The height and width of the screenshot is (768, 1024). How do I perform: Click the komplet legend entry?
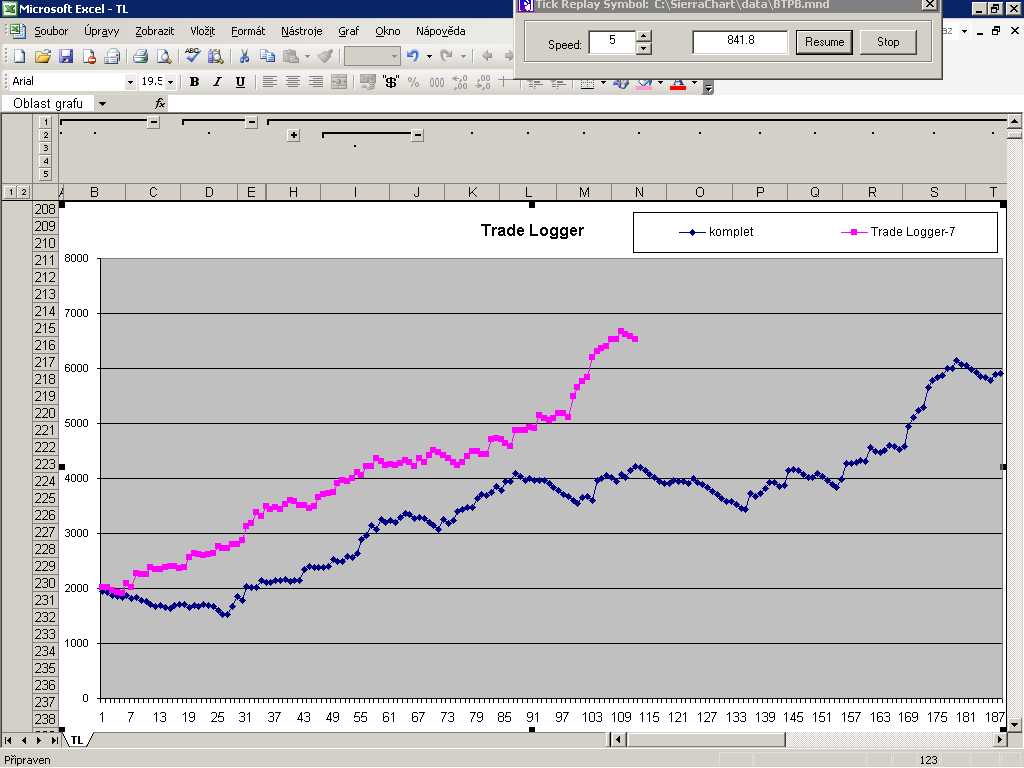click(x=716, y=232)
